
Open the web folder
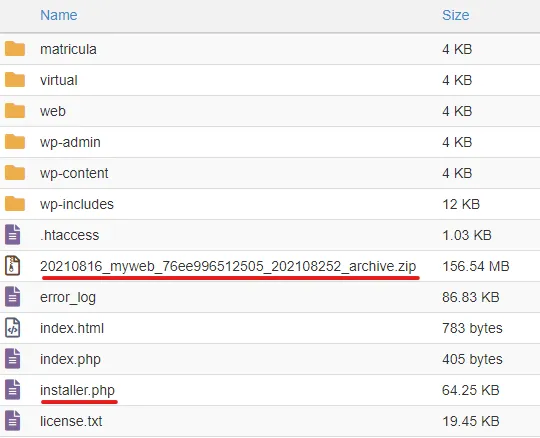tap(53, 111)
